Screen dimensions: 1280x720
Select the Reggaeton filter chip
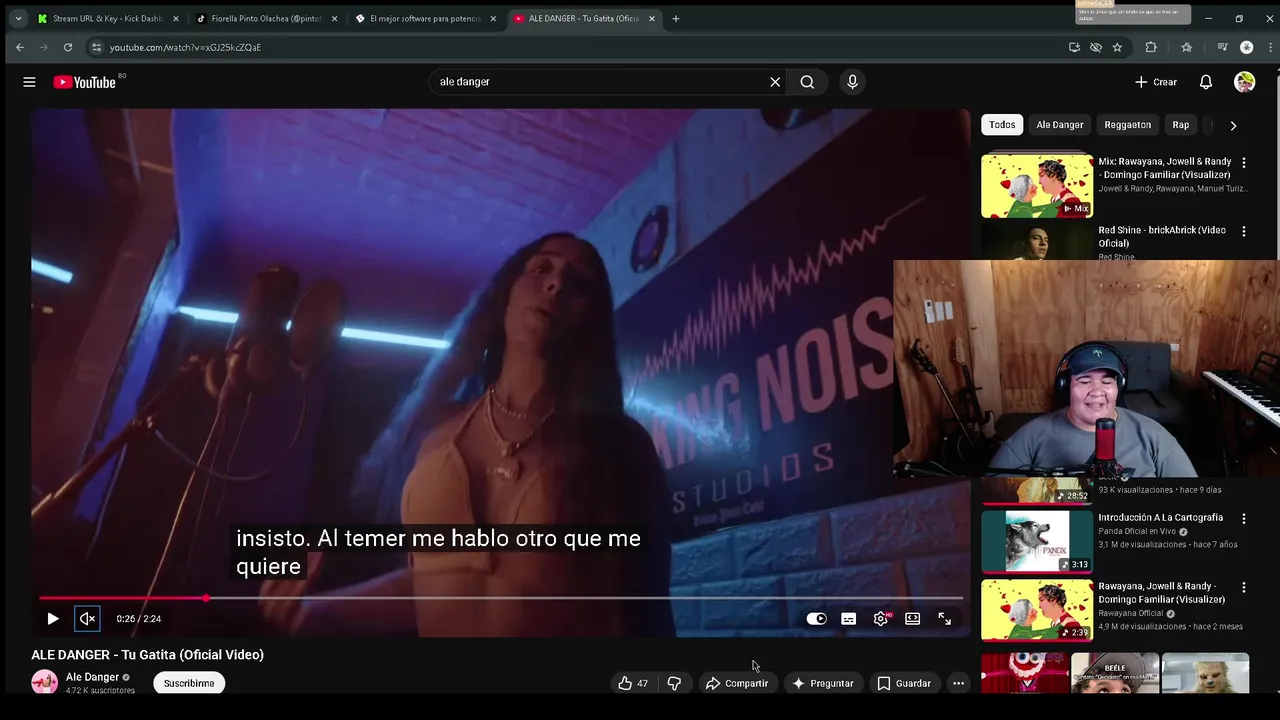tap(1128, 125)
